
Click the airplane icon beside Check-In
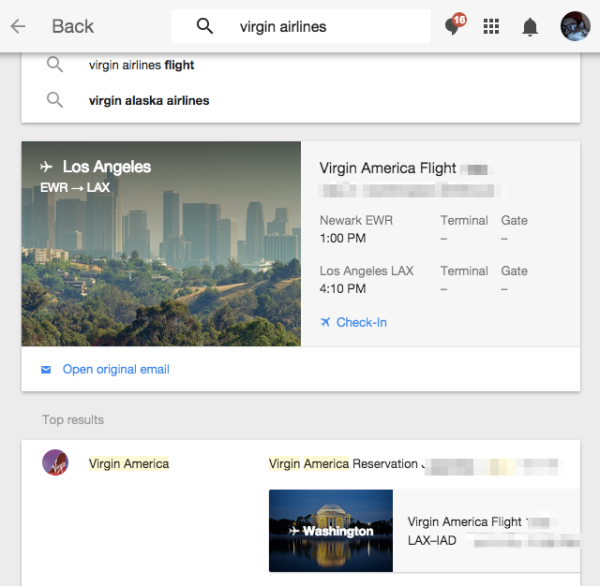(x=325, y=322)
